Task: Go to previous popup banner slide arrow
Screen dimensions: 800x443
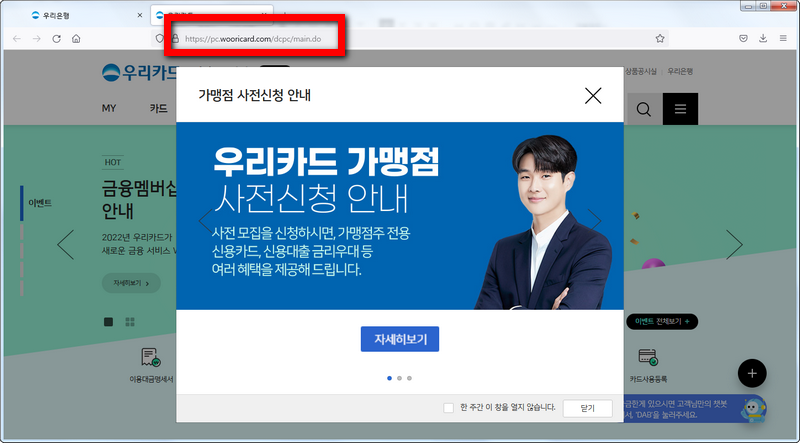Action: (x=205, y=221)
